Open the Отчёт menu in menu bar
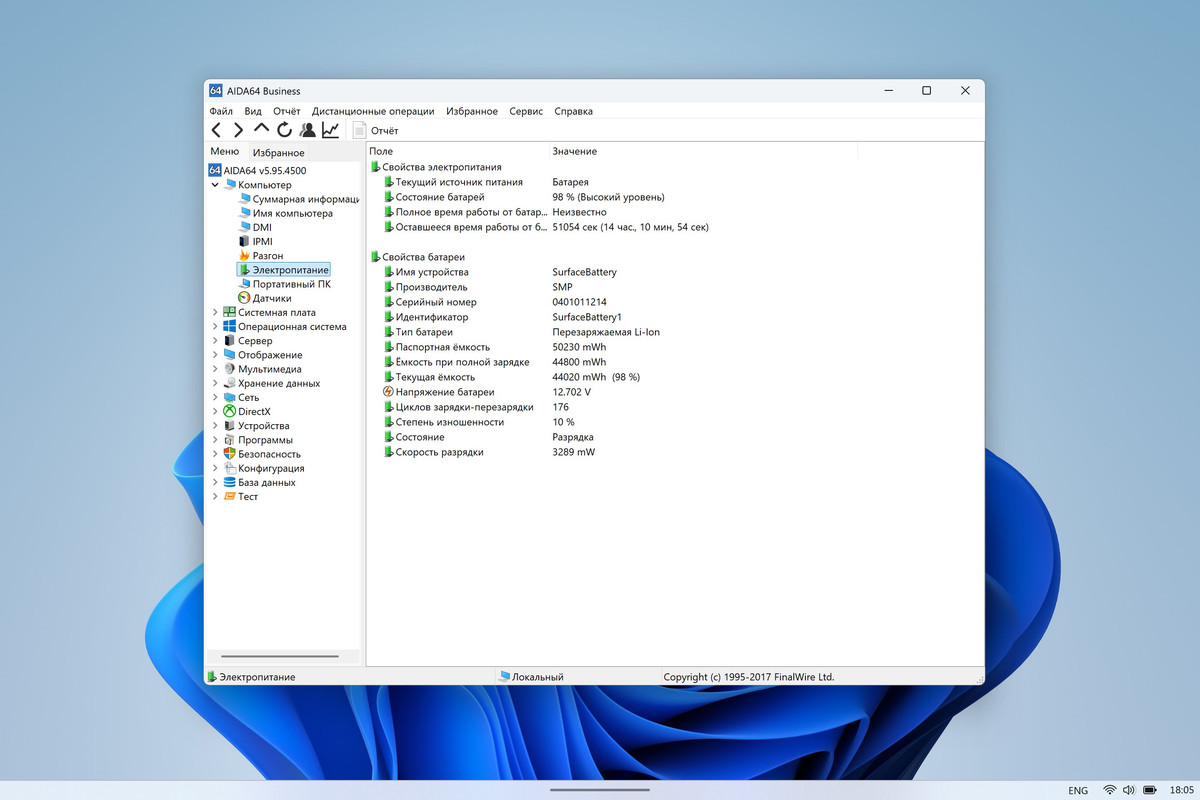The height and width of the screenshot is (800, 1200). pyautogui.click(x=287, y=111)
